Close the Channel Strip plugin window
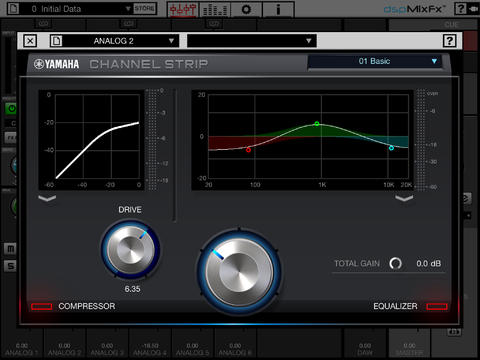480x360 pixels. (30, 41)
